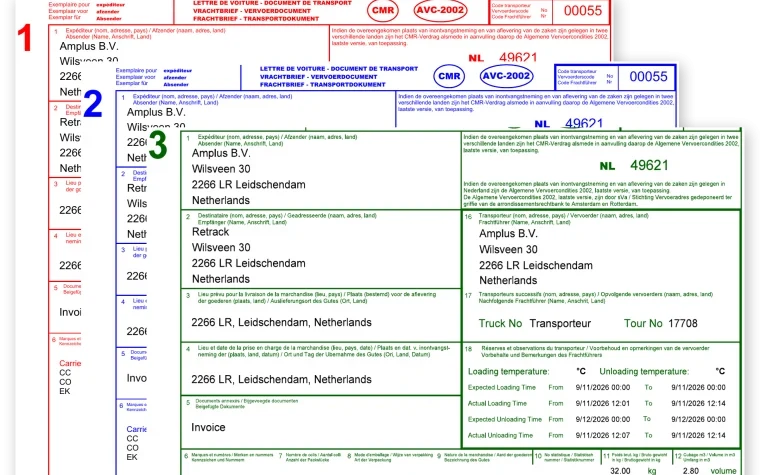Viewport: 760px width, 475px height.
Task: Click delivery place in green box 3
Action: [282, 323]
